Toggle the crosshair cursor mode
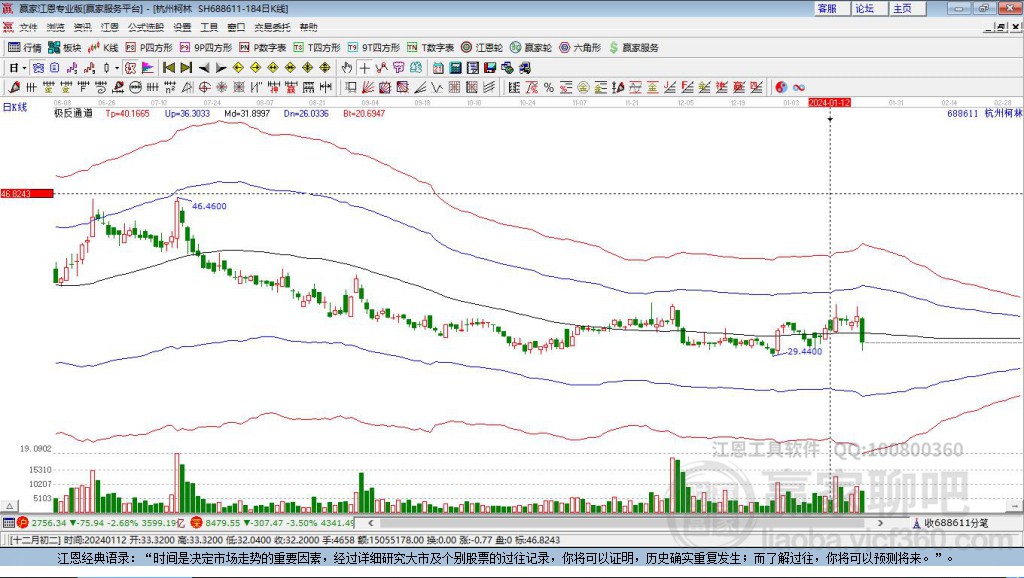 coord(364,67)
